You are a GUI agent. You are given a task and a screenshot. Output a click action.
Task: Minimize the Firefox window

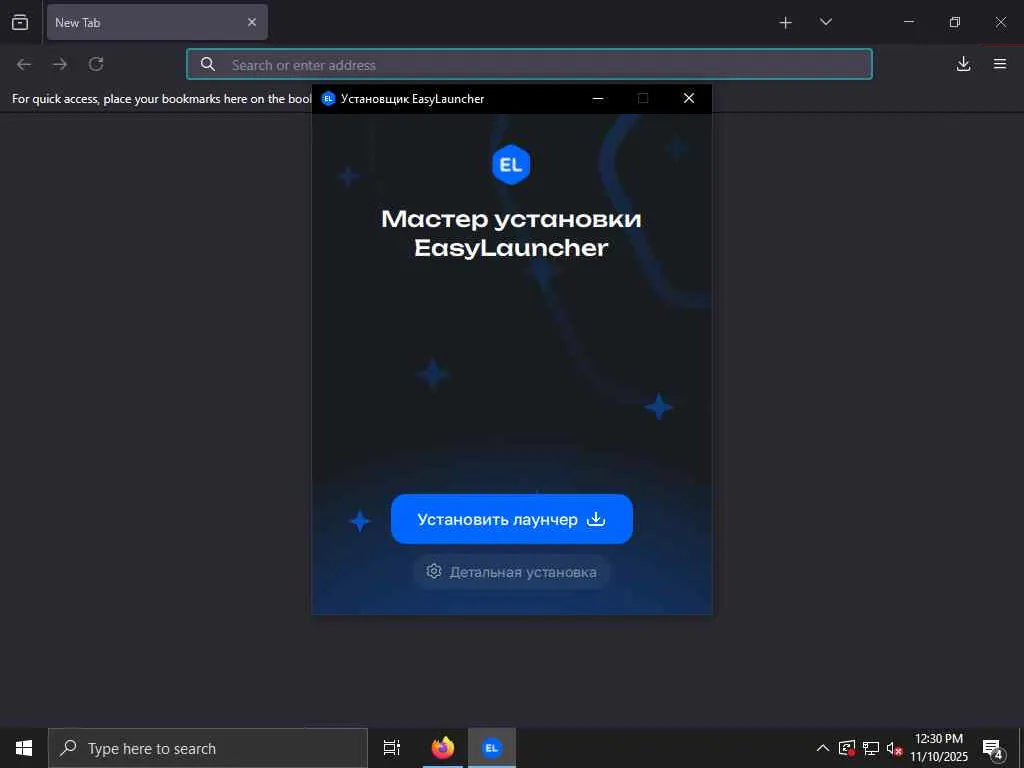[908, 22]
